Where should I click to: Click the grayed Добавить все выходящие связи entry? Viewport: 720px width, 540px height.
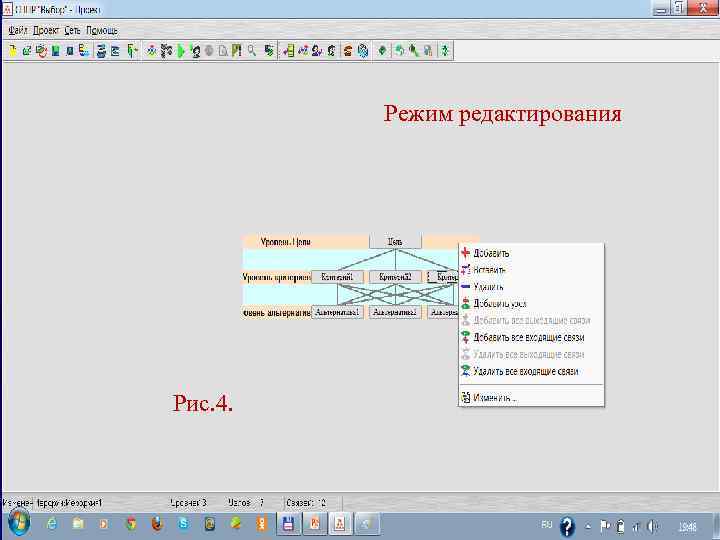(531, 321)
